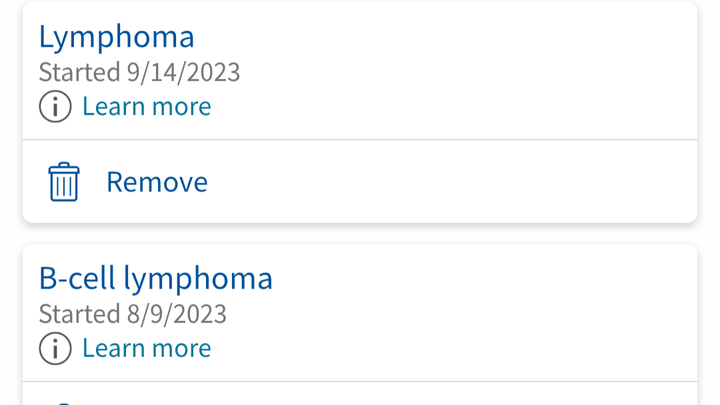Click blank space in the Remove row
This screenshot has width=720, height=405.
tap(450, 182)
